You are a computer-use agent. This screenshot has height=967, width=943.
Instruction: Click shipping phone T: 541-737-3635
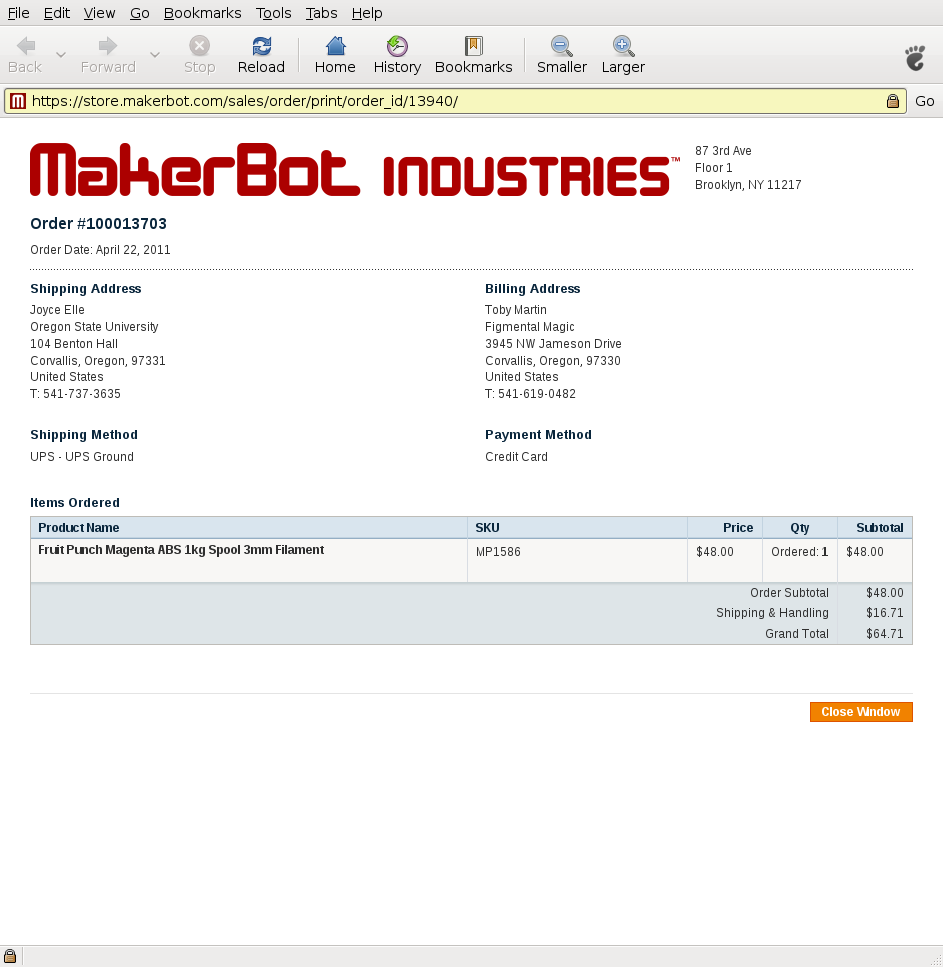point(75,393)
